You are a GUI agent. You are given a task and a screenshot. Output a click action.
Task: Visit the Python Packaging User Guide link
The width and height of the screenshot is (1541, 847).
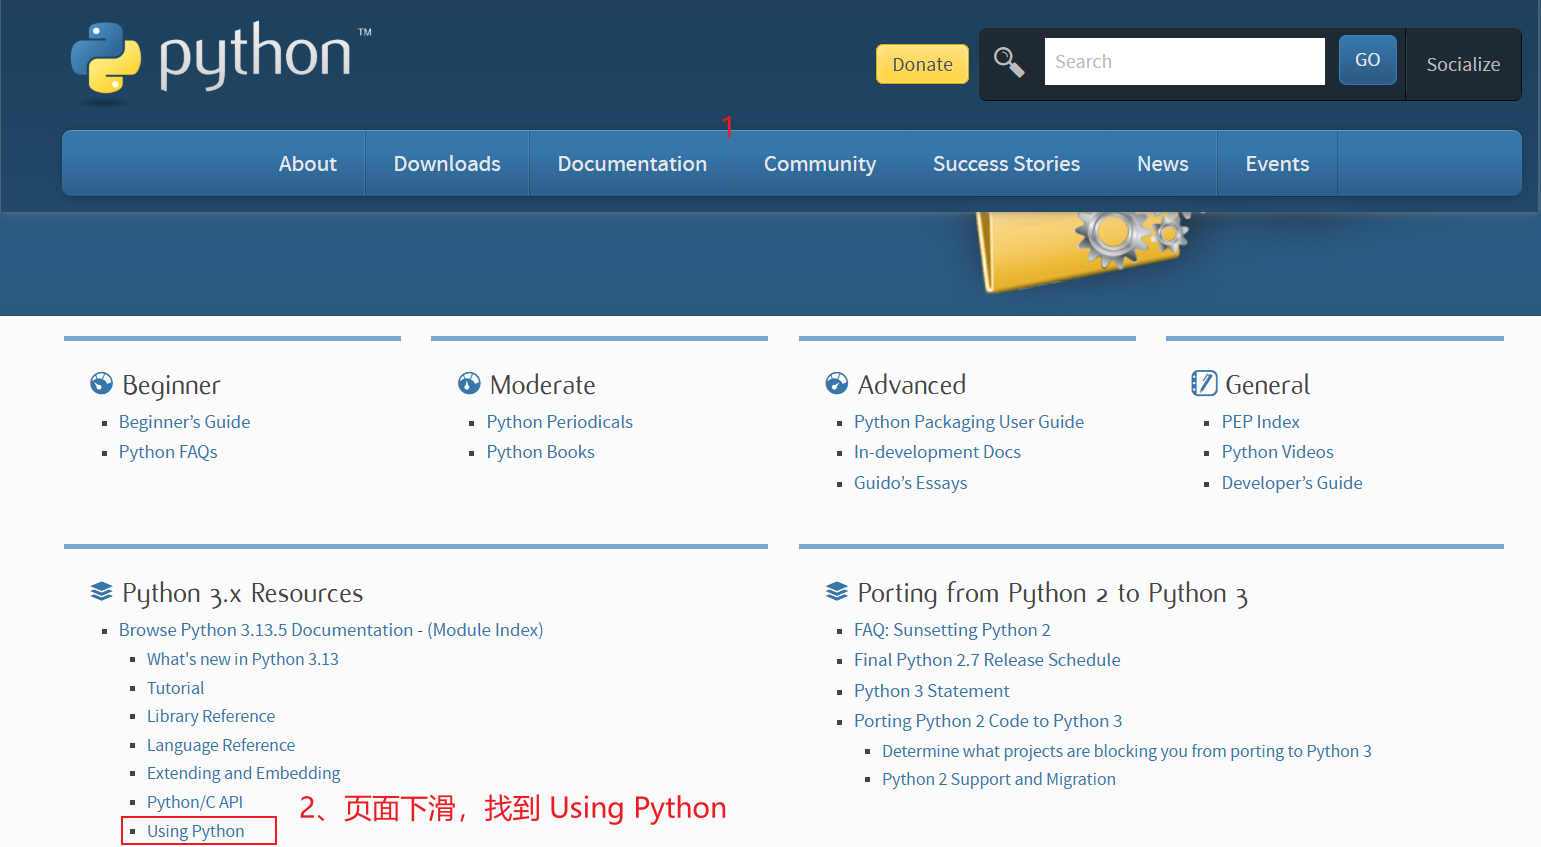pos(968,422)
